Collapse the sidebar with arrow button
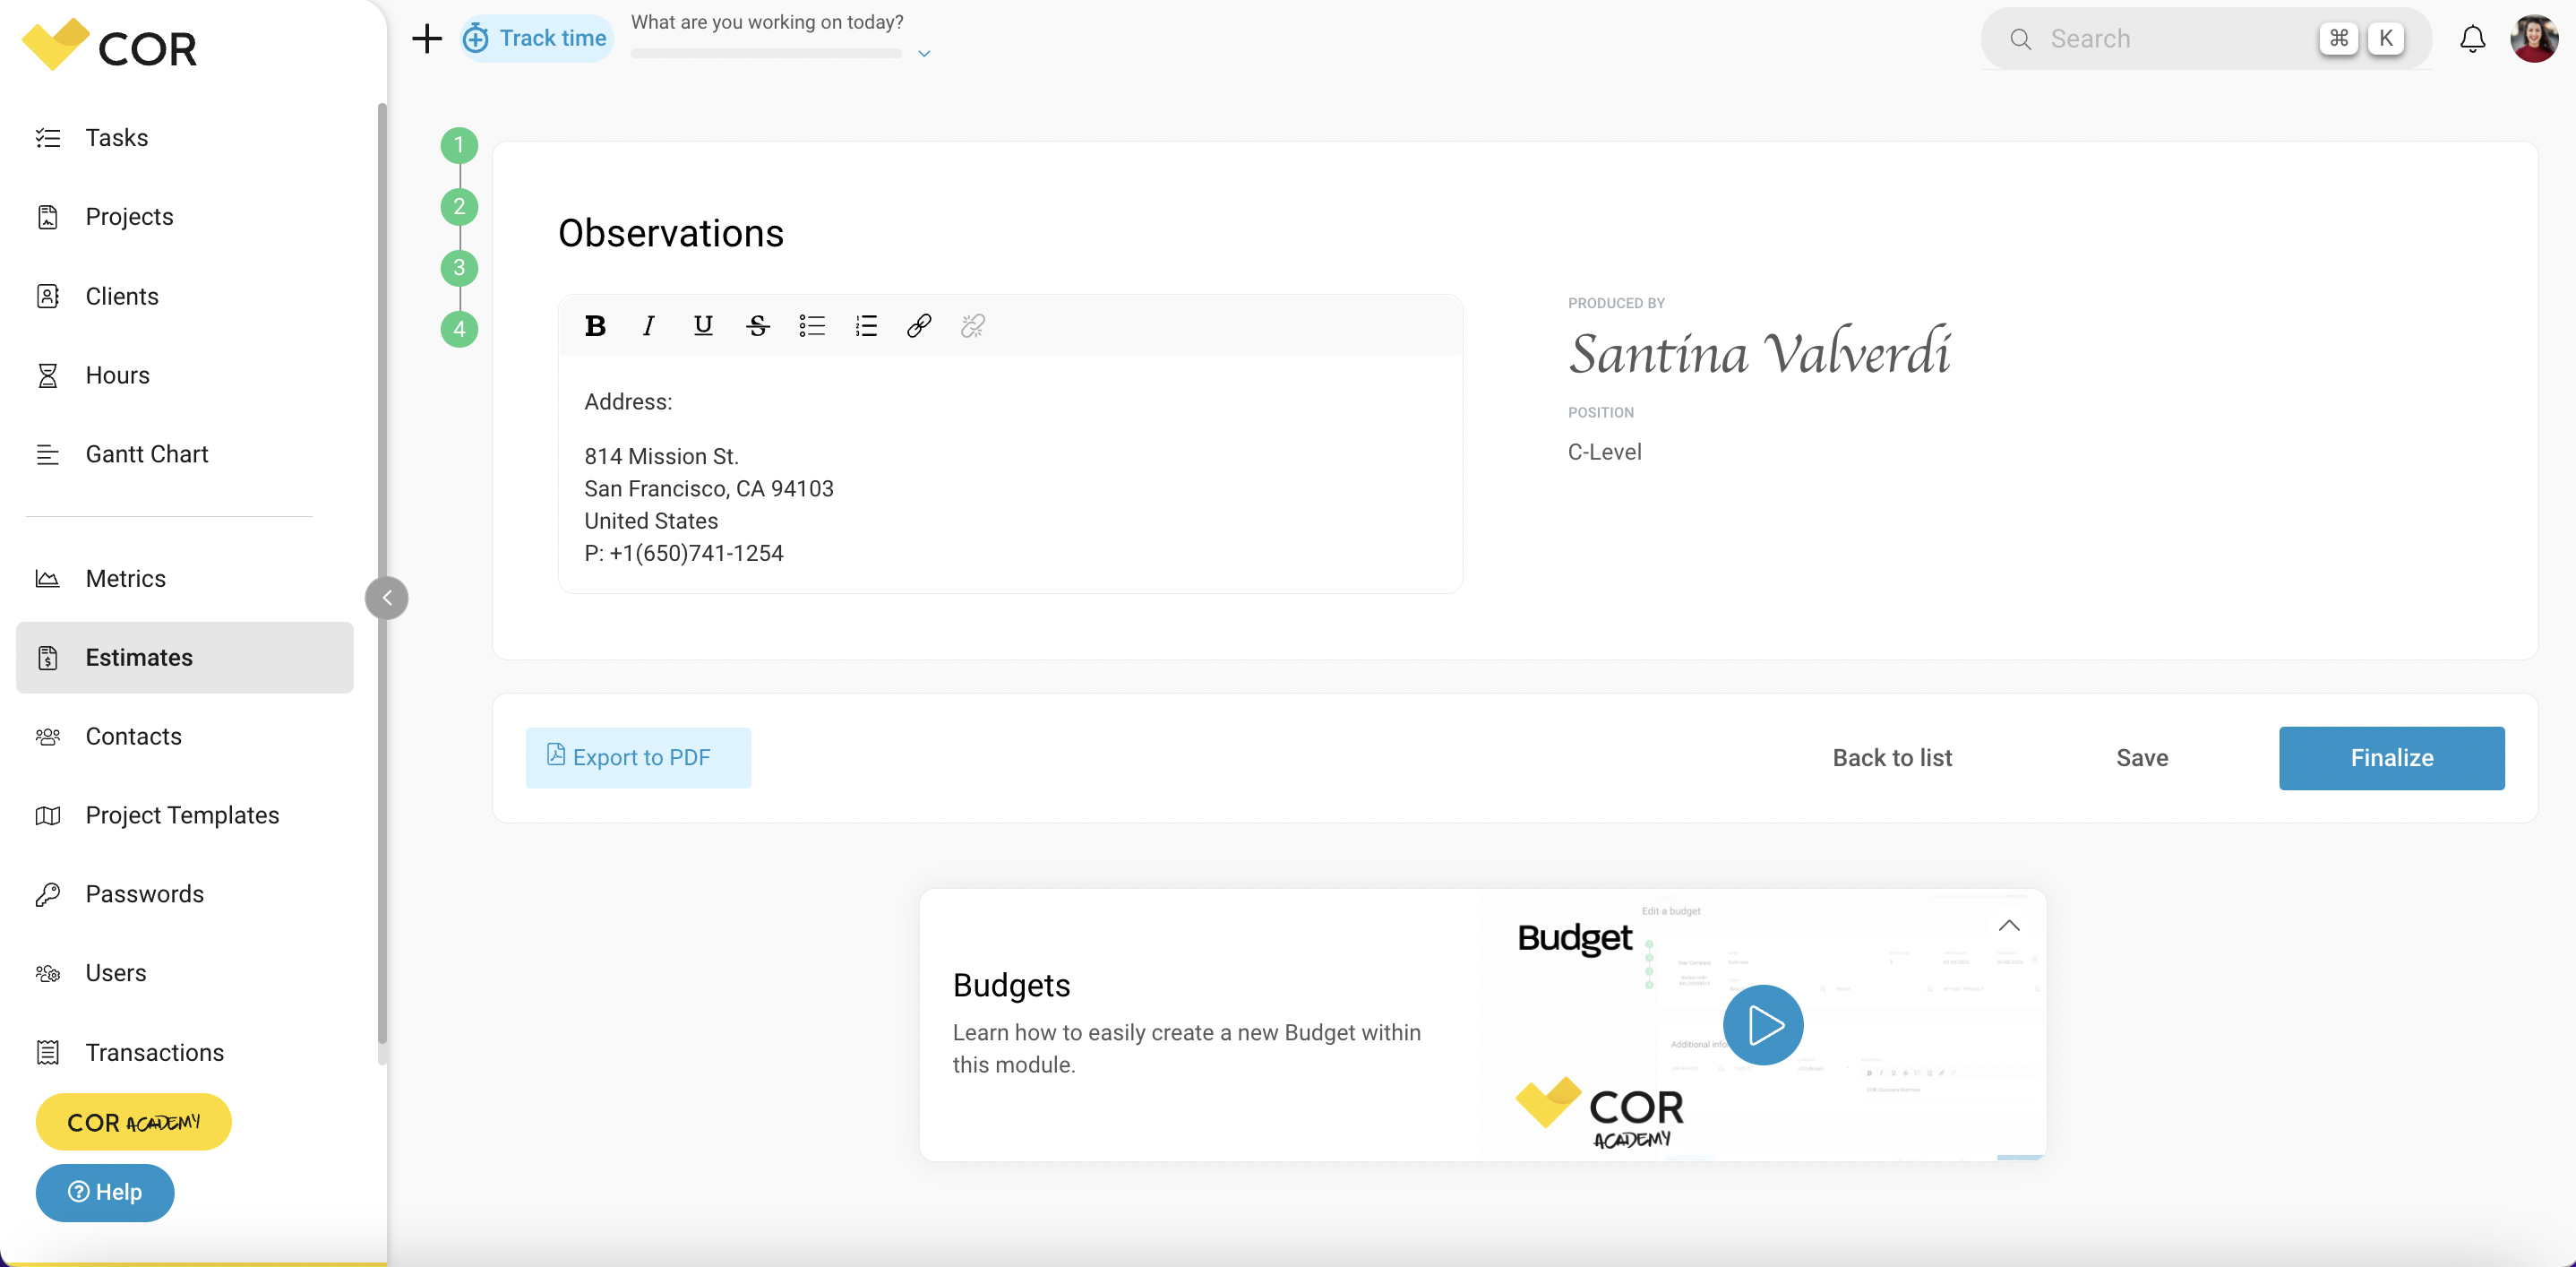 pos(386,598)
